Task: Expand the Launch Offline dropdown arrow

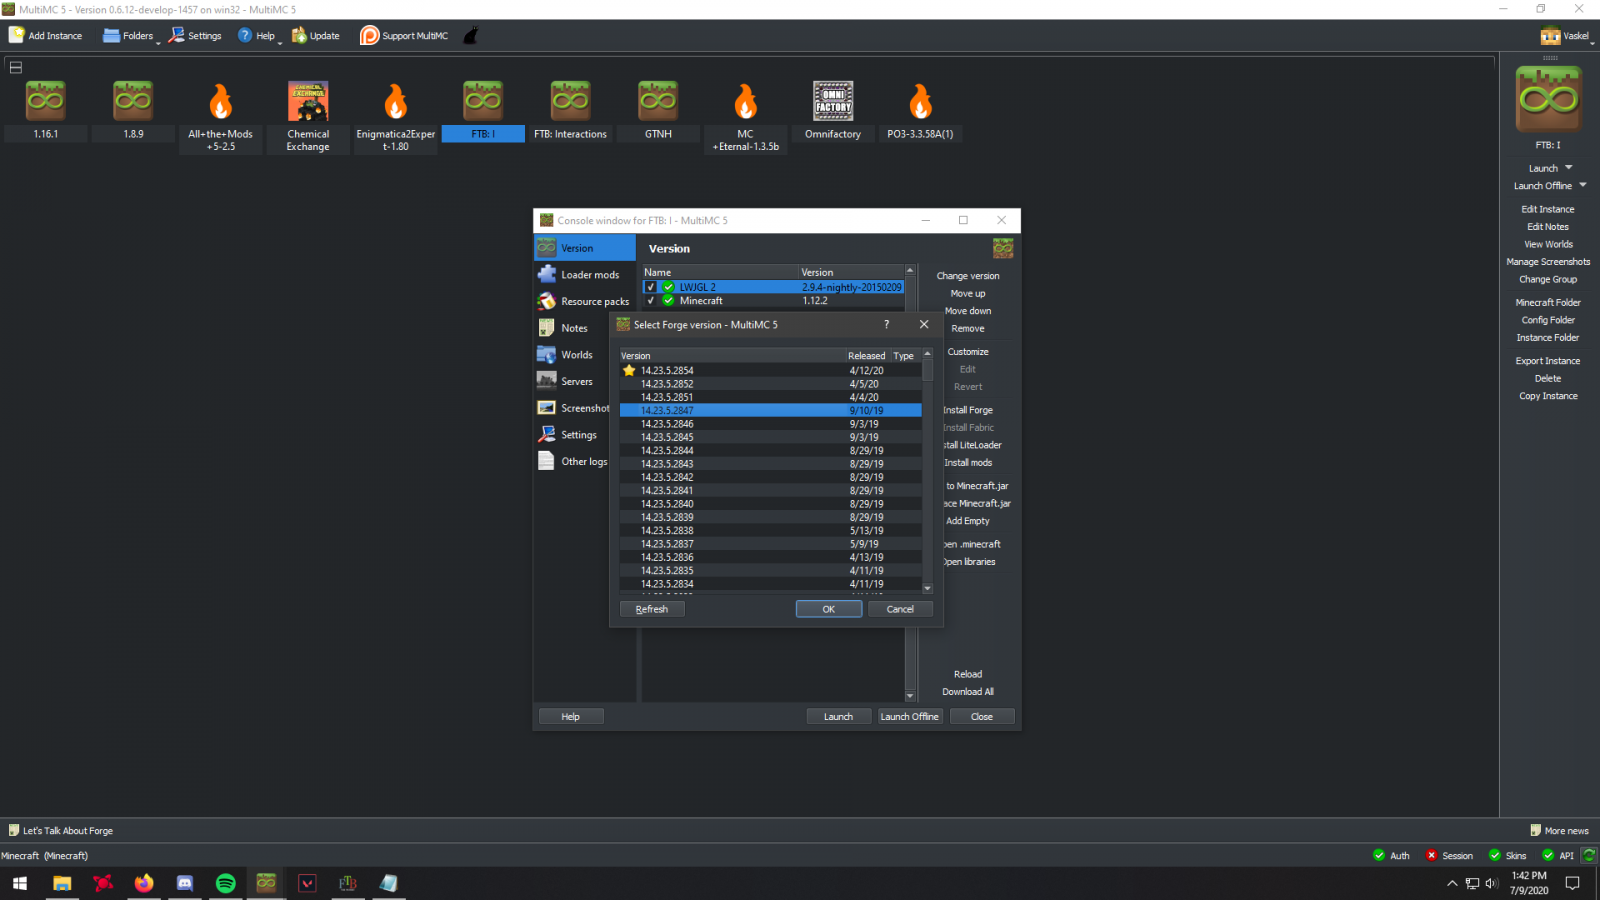Action: coord(1583,185)
